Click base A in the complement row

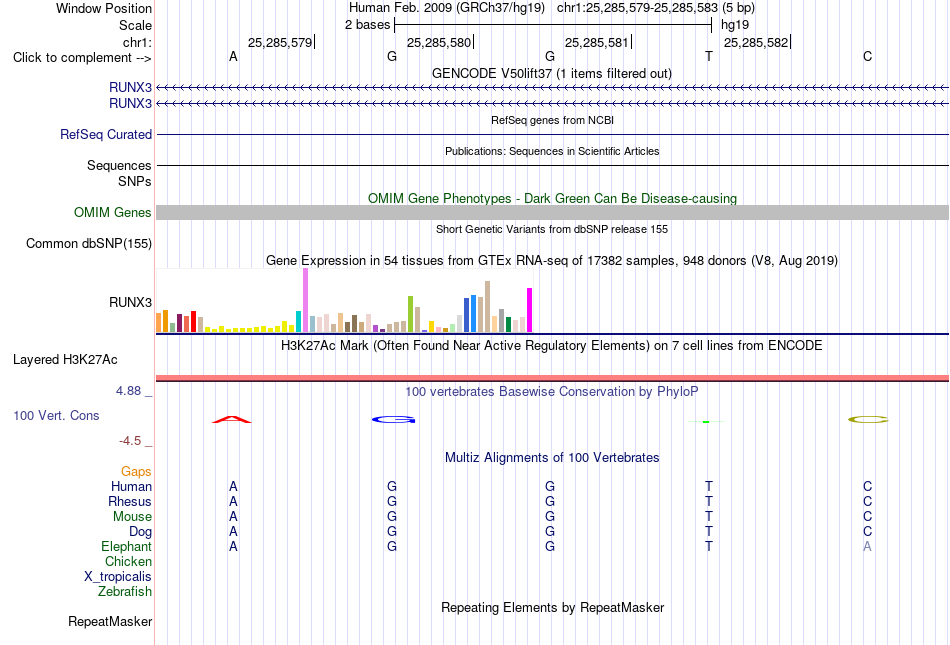(x=233, y=57)
